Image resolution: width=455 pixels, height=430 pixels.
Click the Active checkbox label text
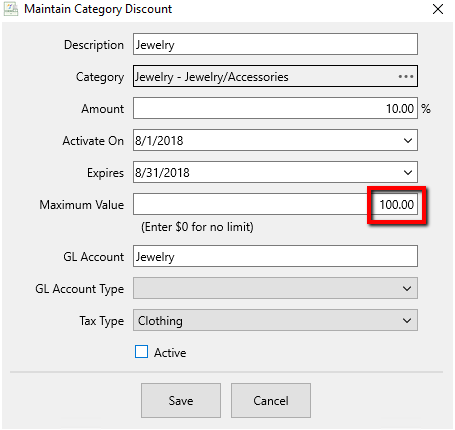pos(170,353)
